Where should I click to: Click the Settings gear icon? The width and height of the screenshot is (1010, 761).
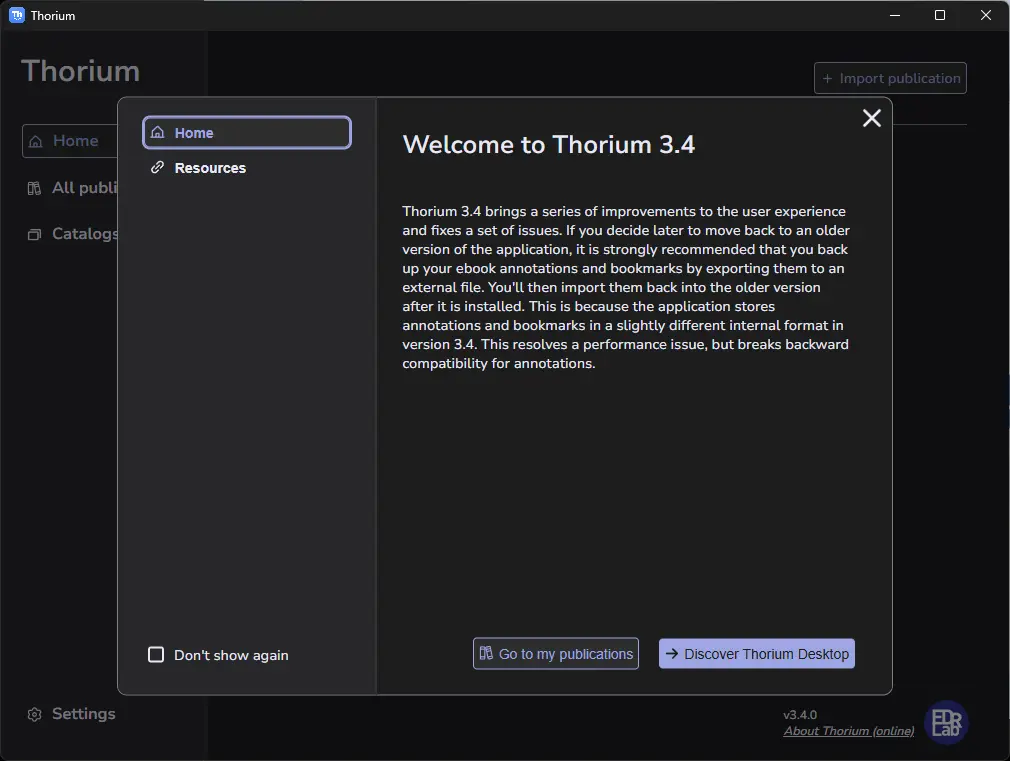coord(35,715)
